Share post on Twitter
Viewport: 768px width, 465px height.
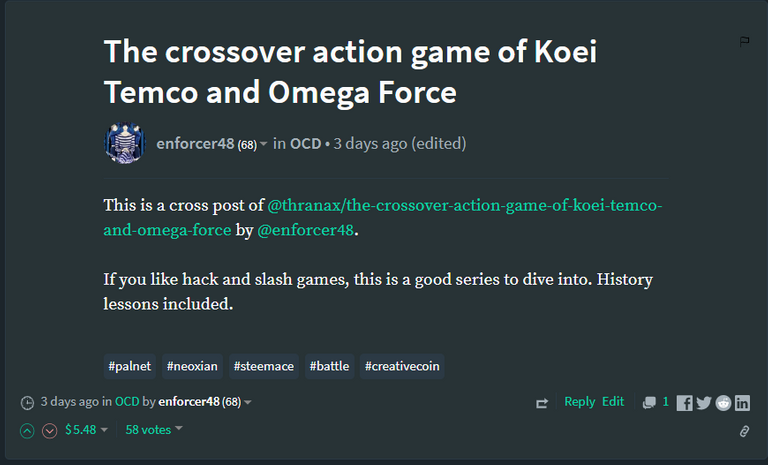tap(704, 403)
